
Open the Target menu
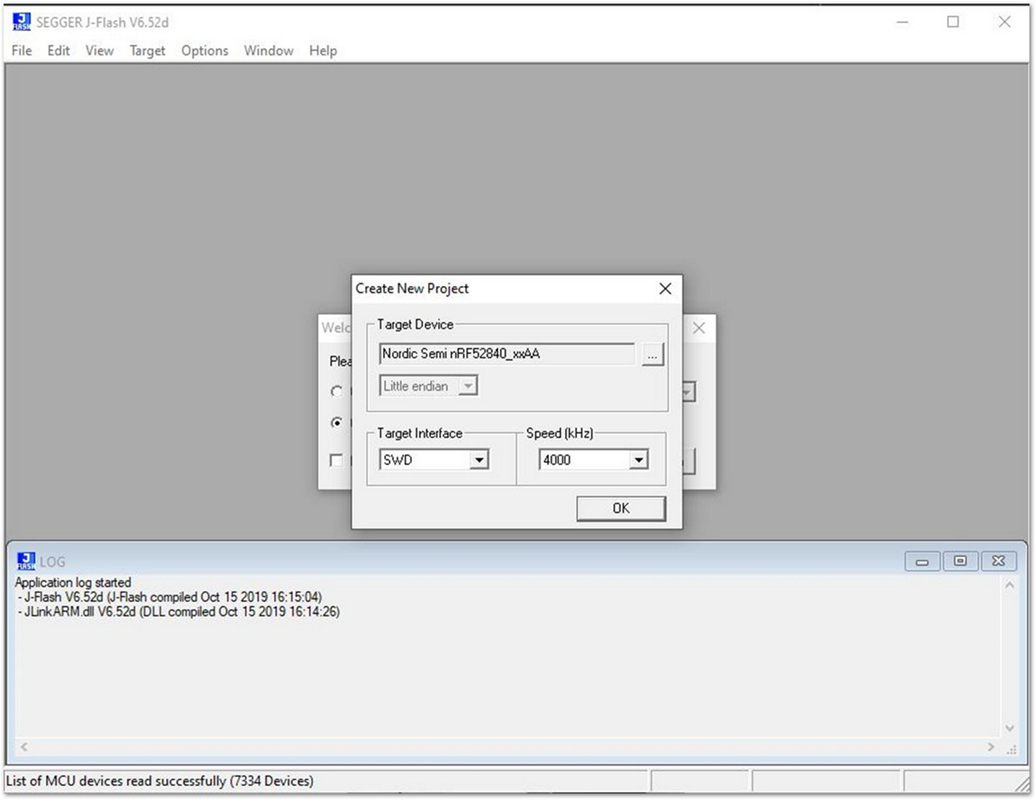pos(147,51)
